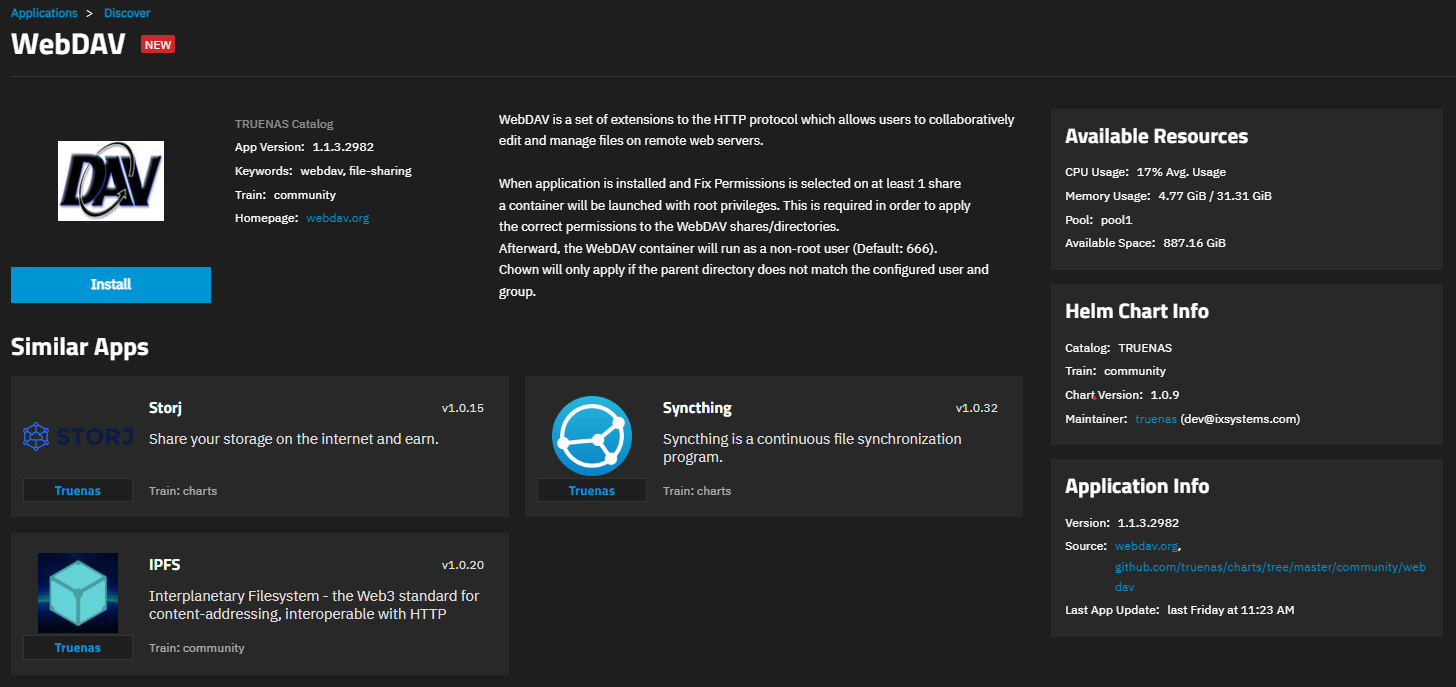
Task: Click the WebDAV app logo
Action: click(x=111, y=181)
